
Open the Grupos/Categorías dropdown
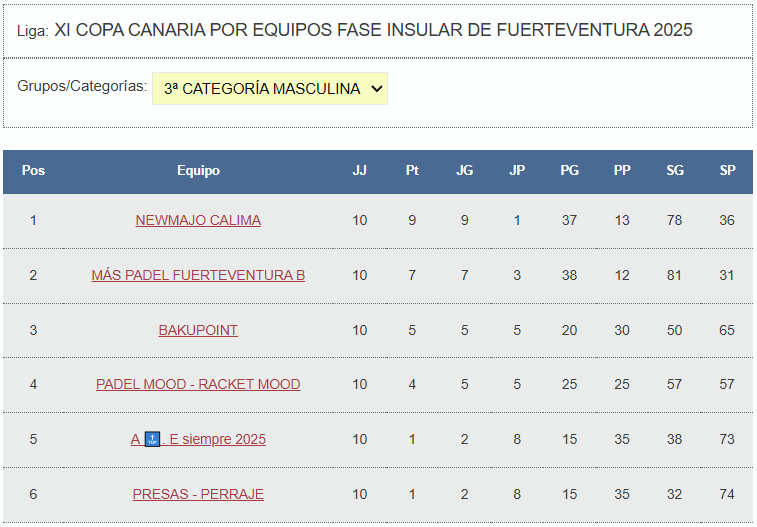tap(270, 88)
